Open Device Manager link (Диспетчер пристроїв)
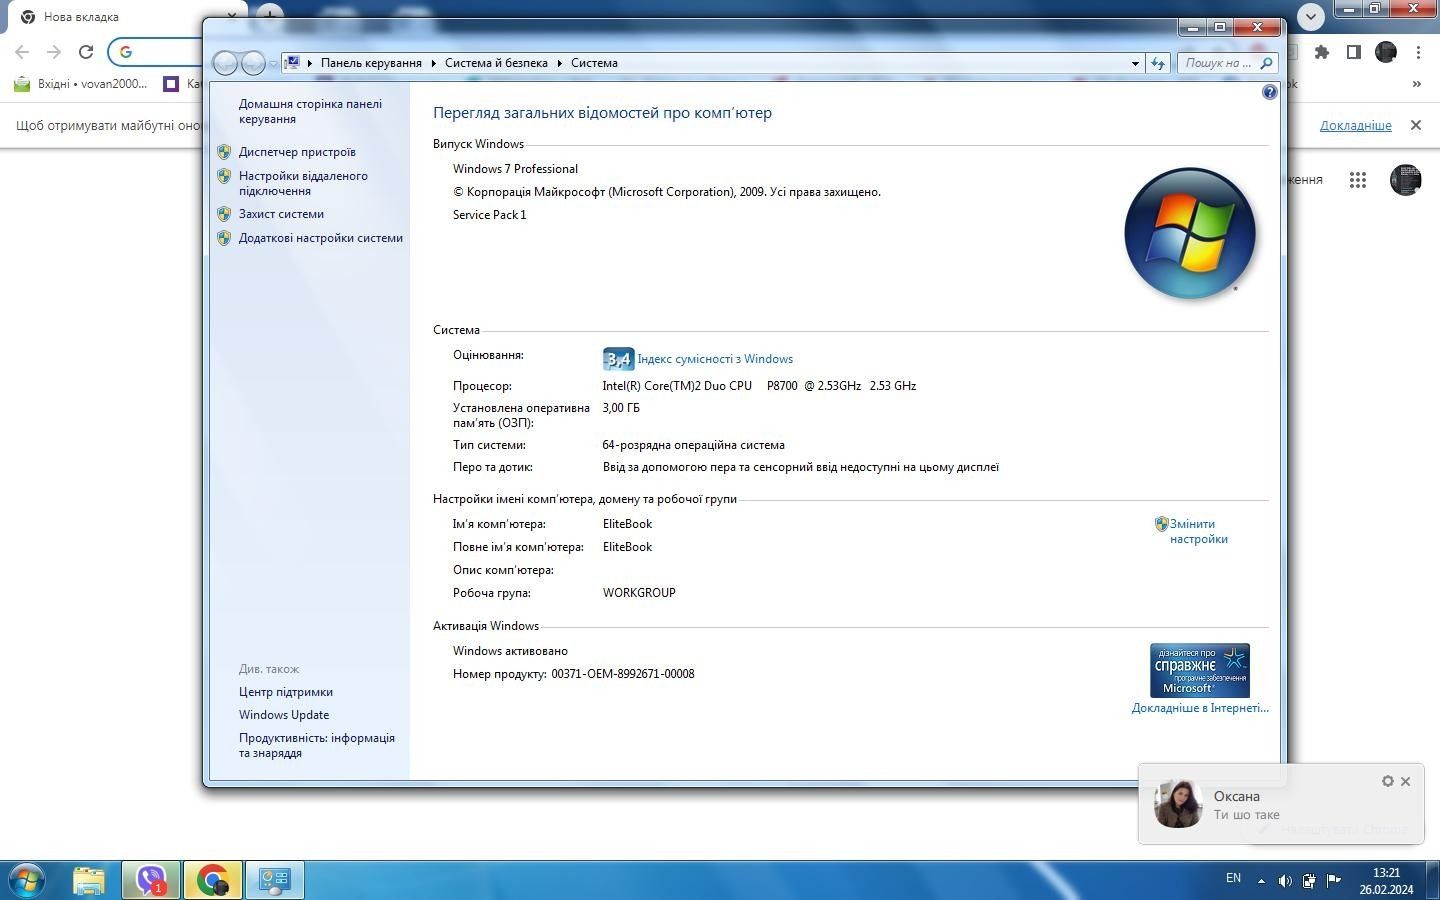 coord(297,152)
